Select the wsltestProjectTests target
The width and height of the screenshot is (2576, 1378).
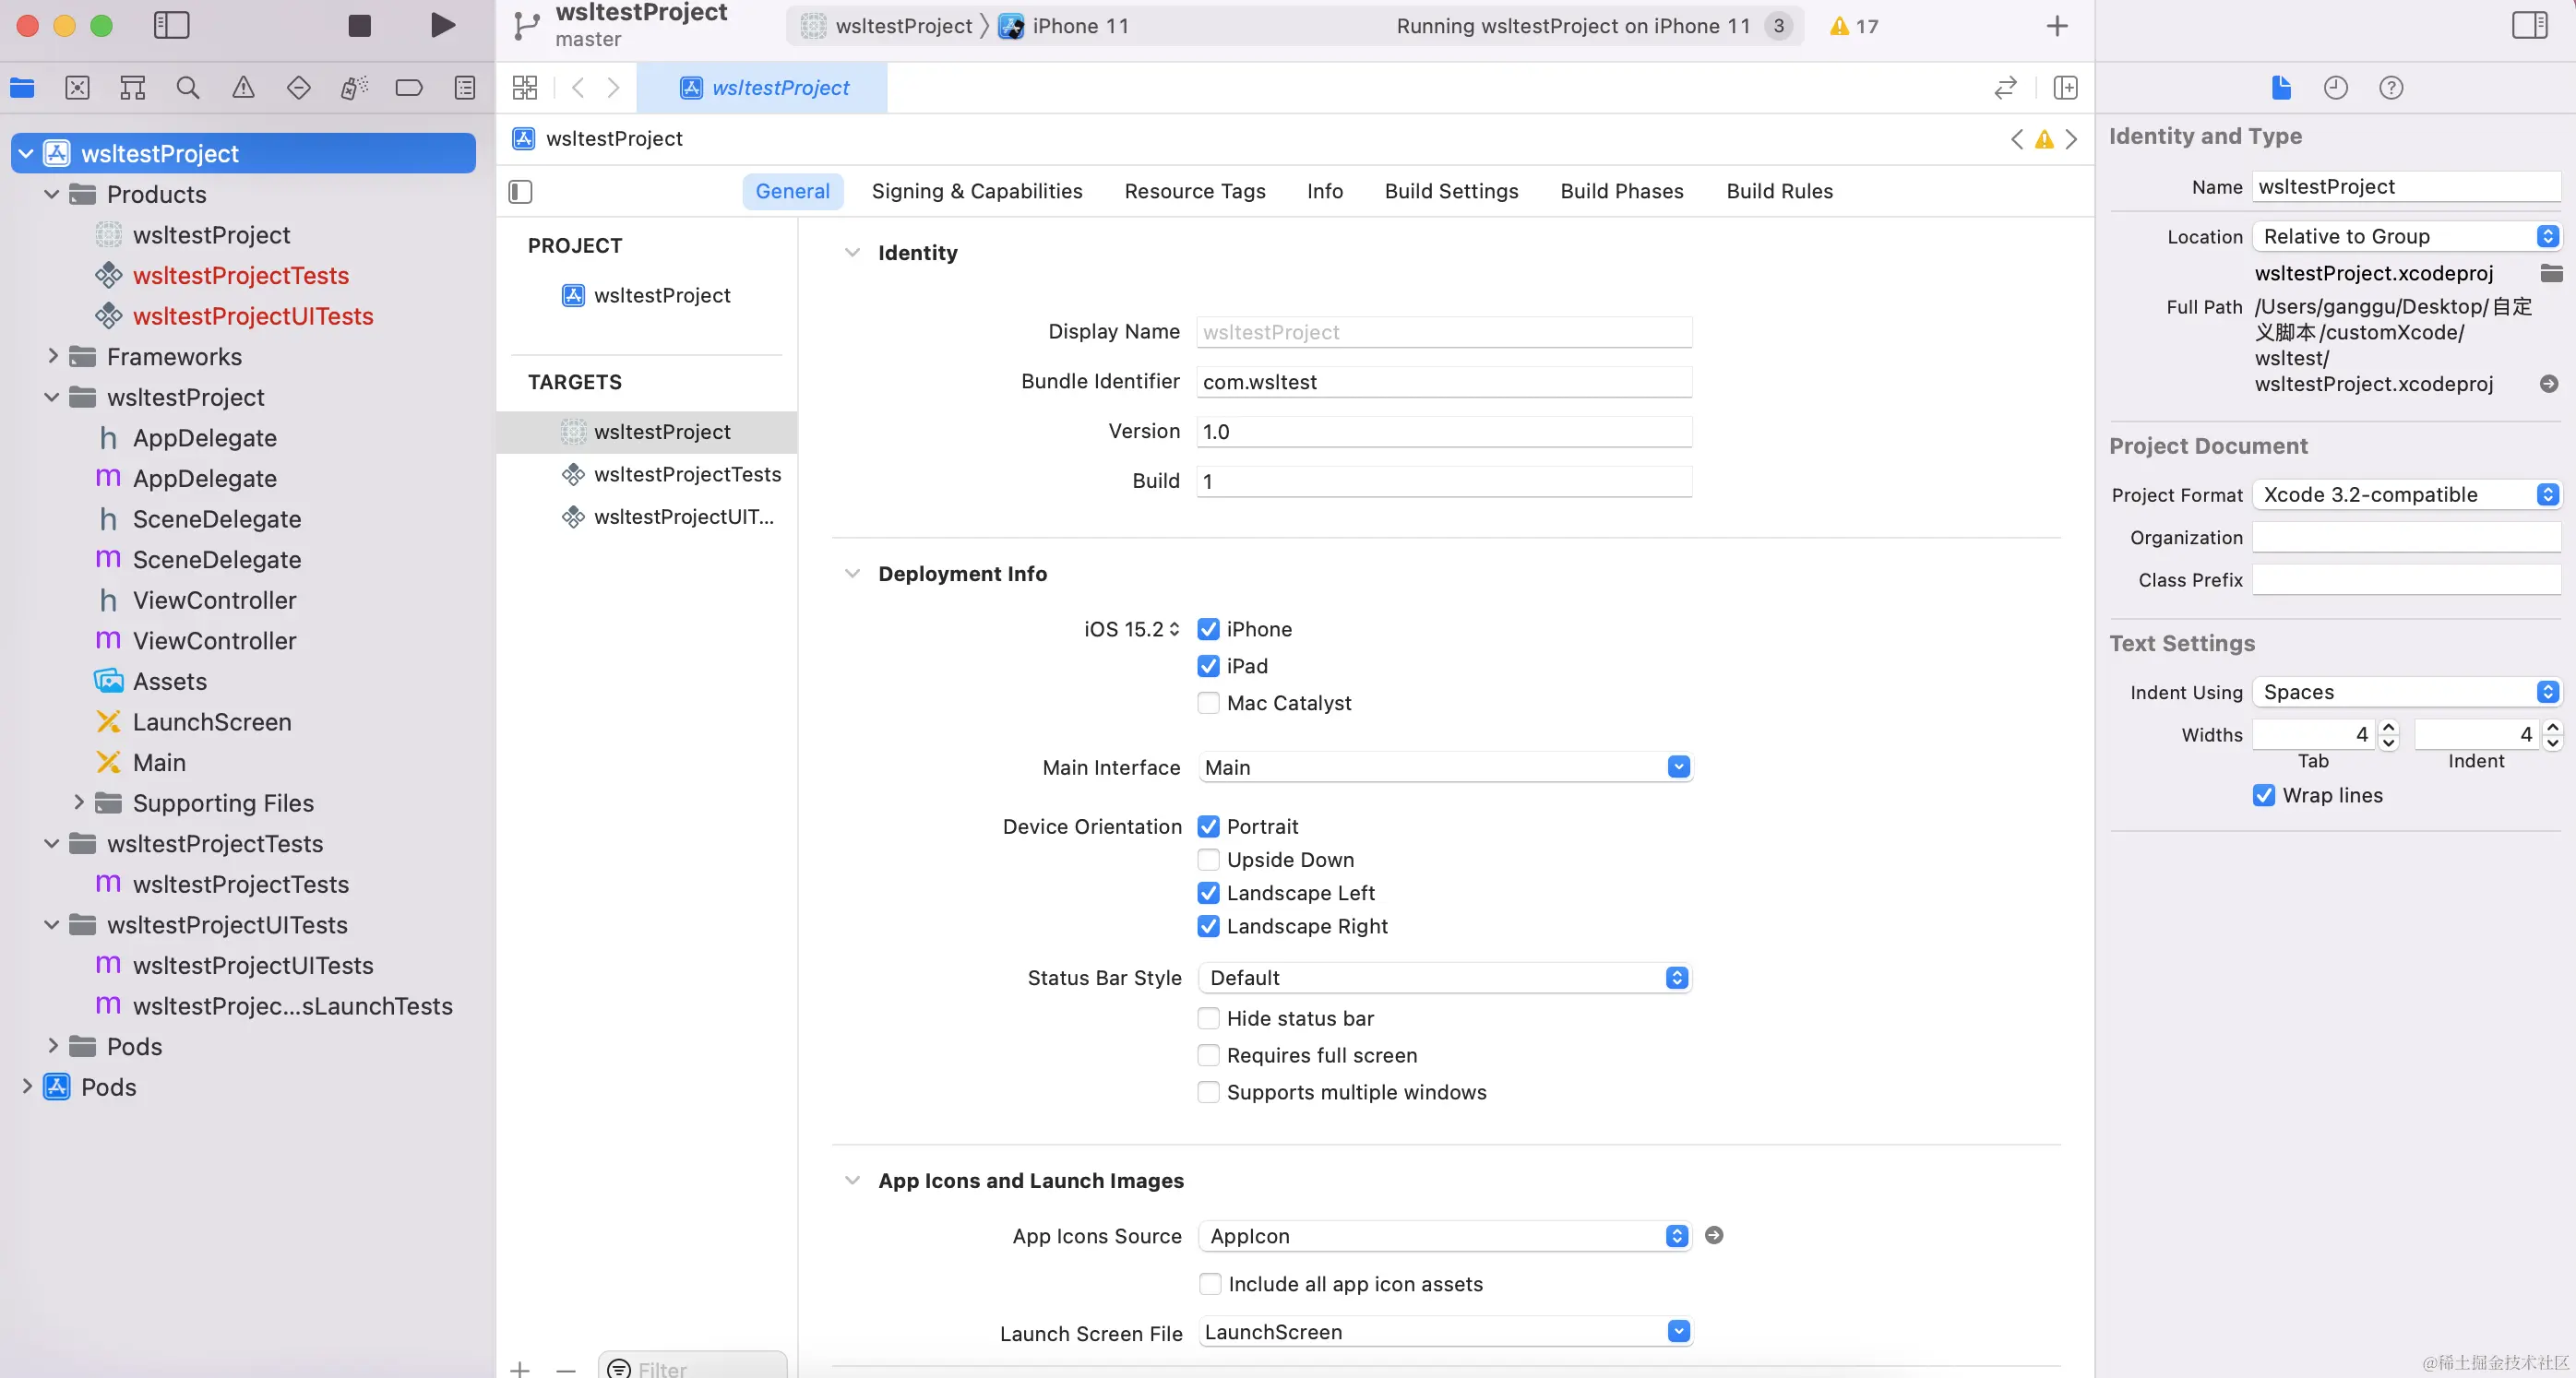click(686, 474)
